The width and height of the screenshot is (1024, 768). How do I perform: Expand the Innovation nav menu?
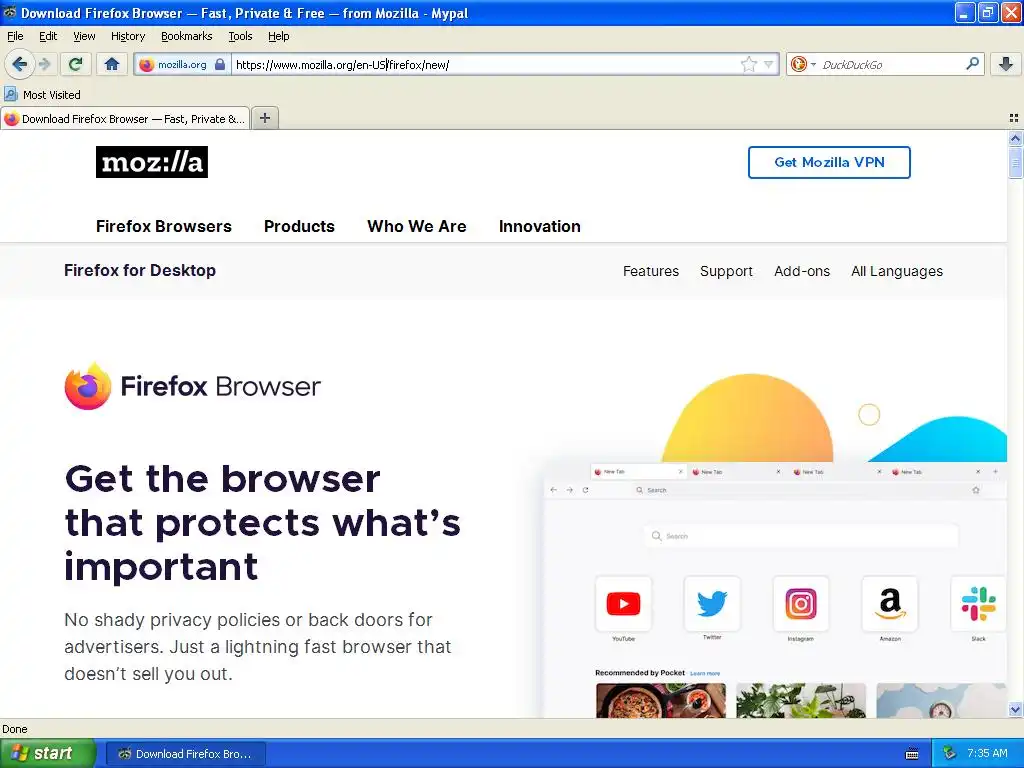pos(539,226)
